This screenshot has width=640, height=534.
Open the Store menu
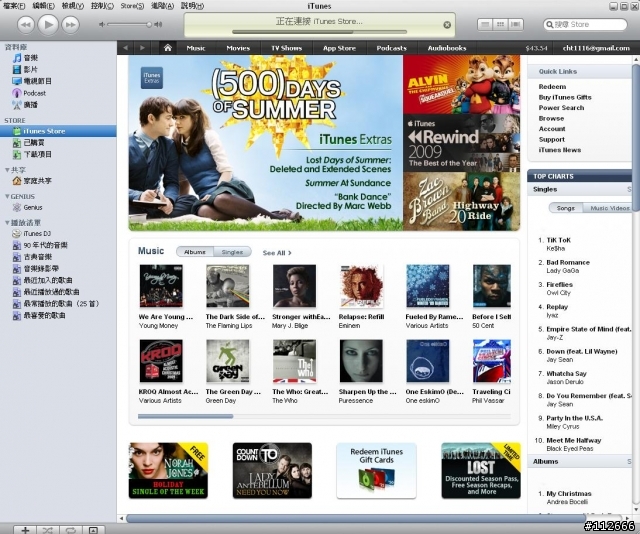pyautogui.click(x=132, y=6)
